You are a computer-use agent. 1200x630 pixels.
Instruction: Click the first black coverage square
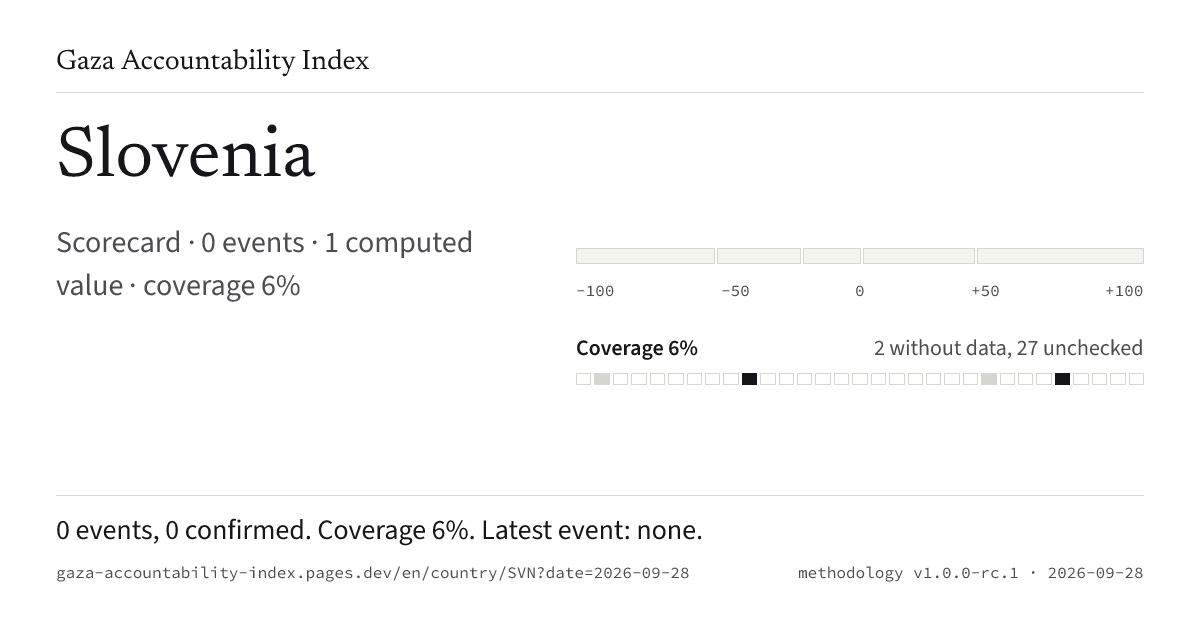click(x=749, y=379)
